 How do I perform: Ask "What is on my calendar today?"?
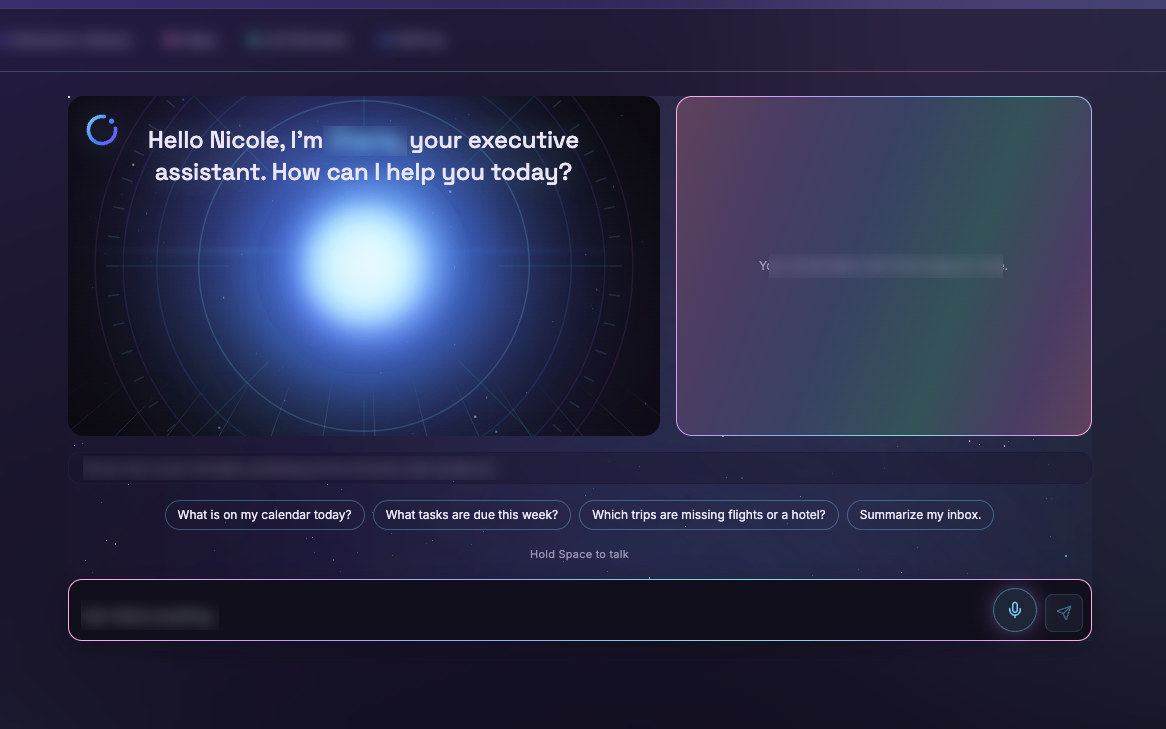[265, 515]
